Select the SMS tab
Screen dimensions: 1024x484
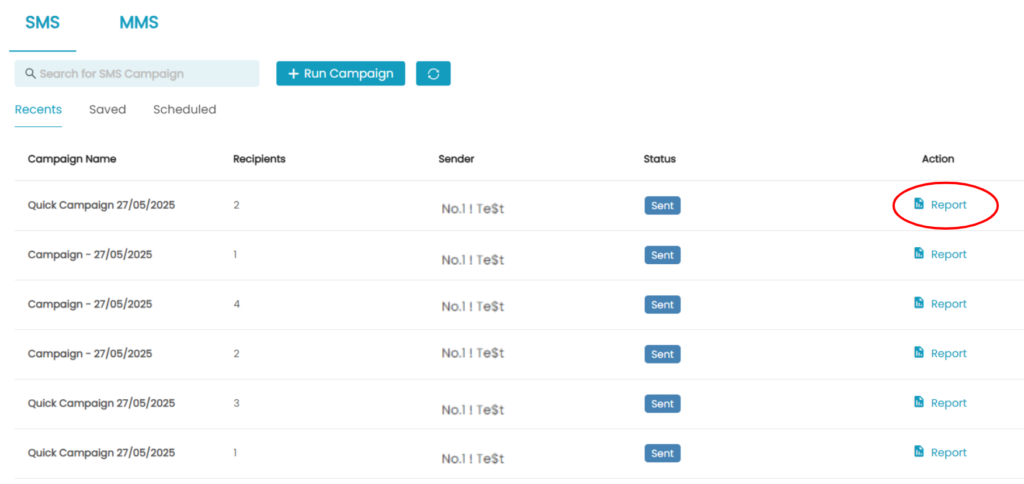tap(42, 23)
